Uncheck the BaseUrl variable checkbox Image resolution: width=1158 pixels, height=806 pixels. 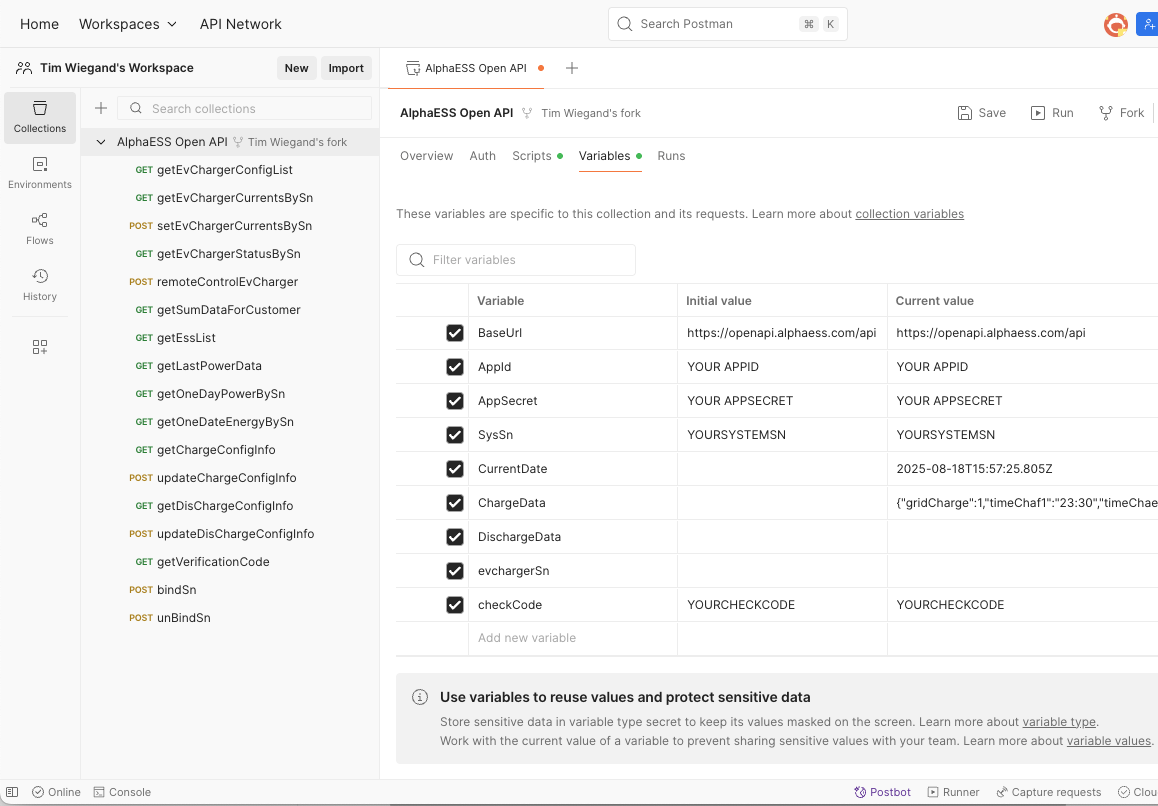(455, 333)
